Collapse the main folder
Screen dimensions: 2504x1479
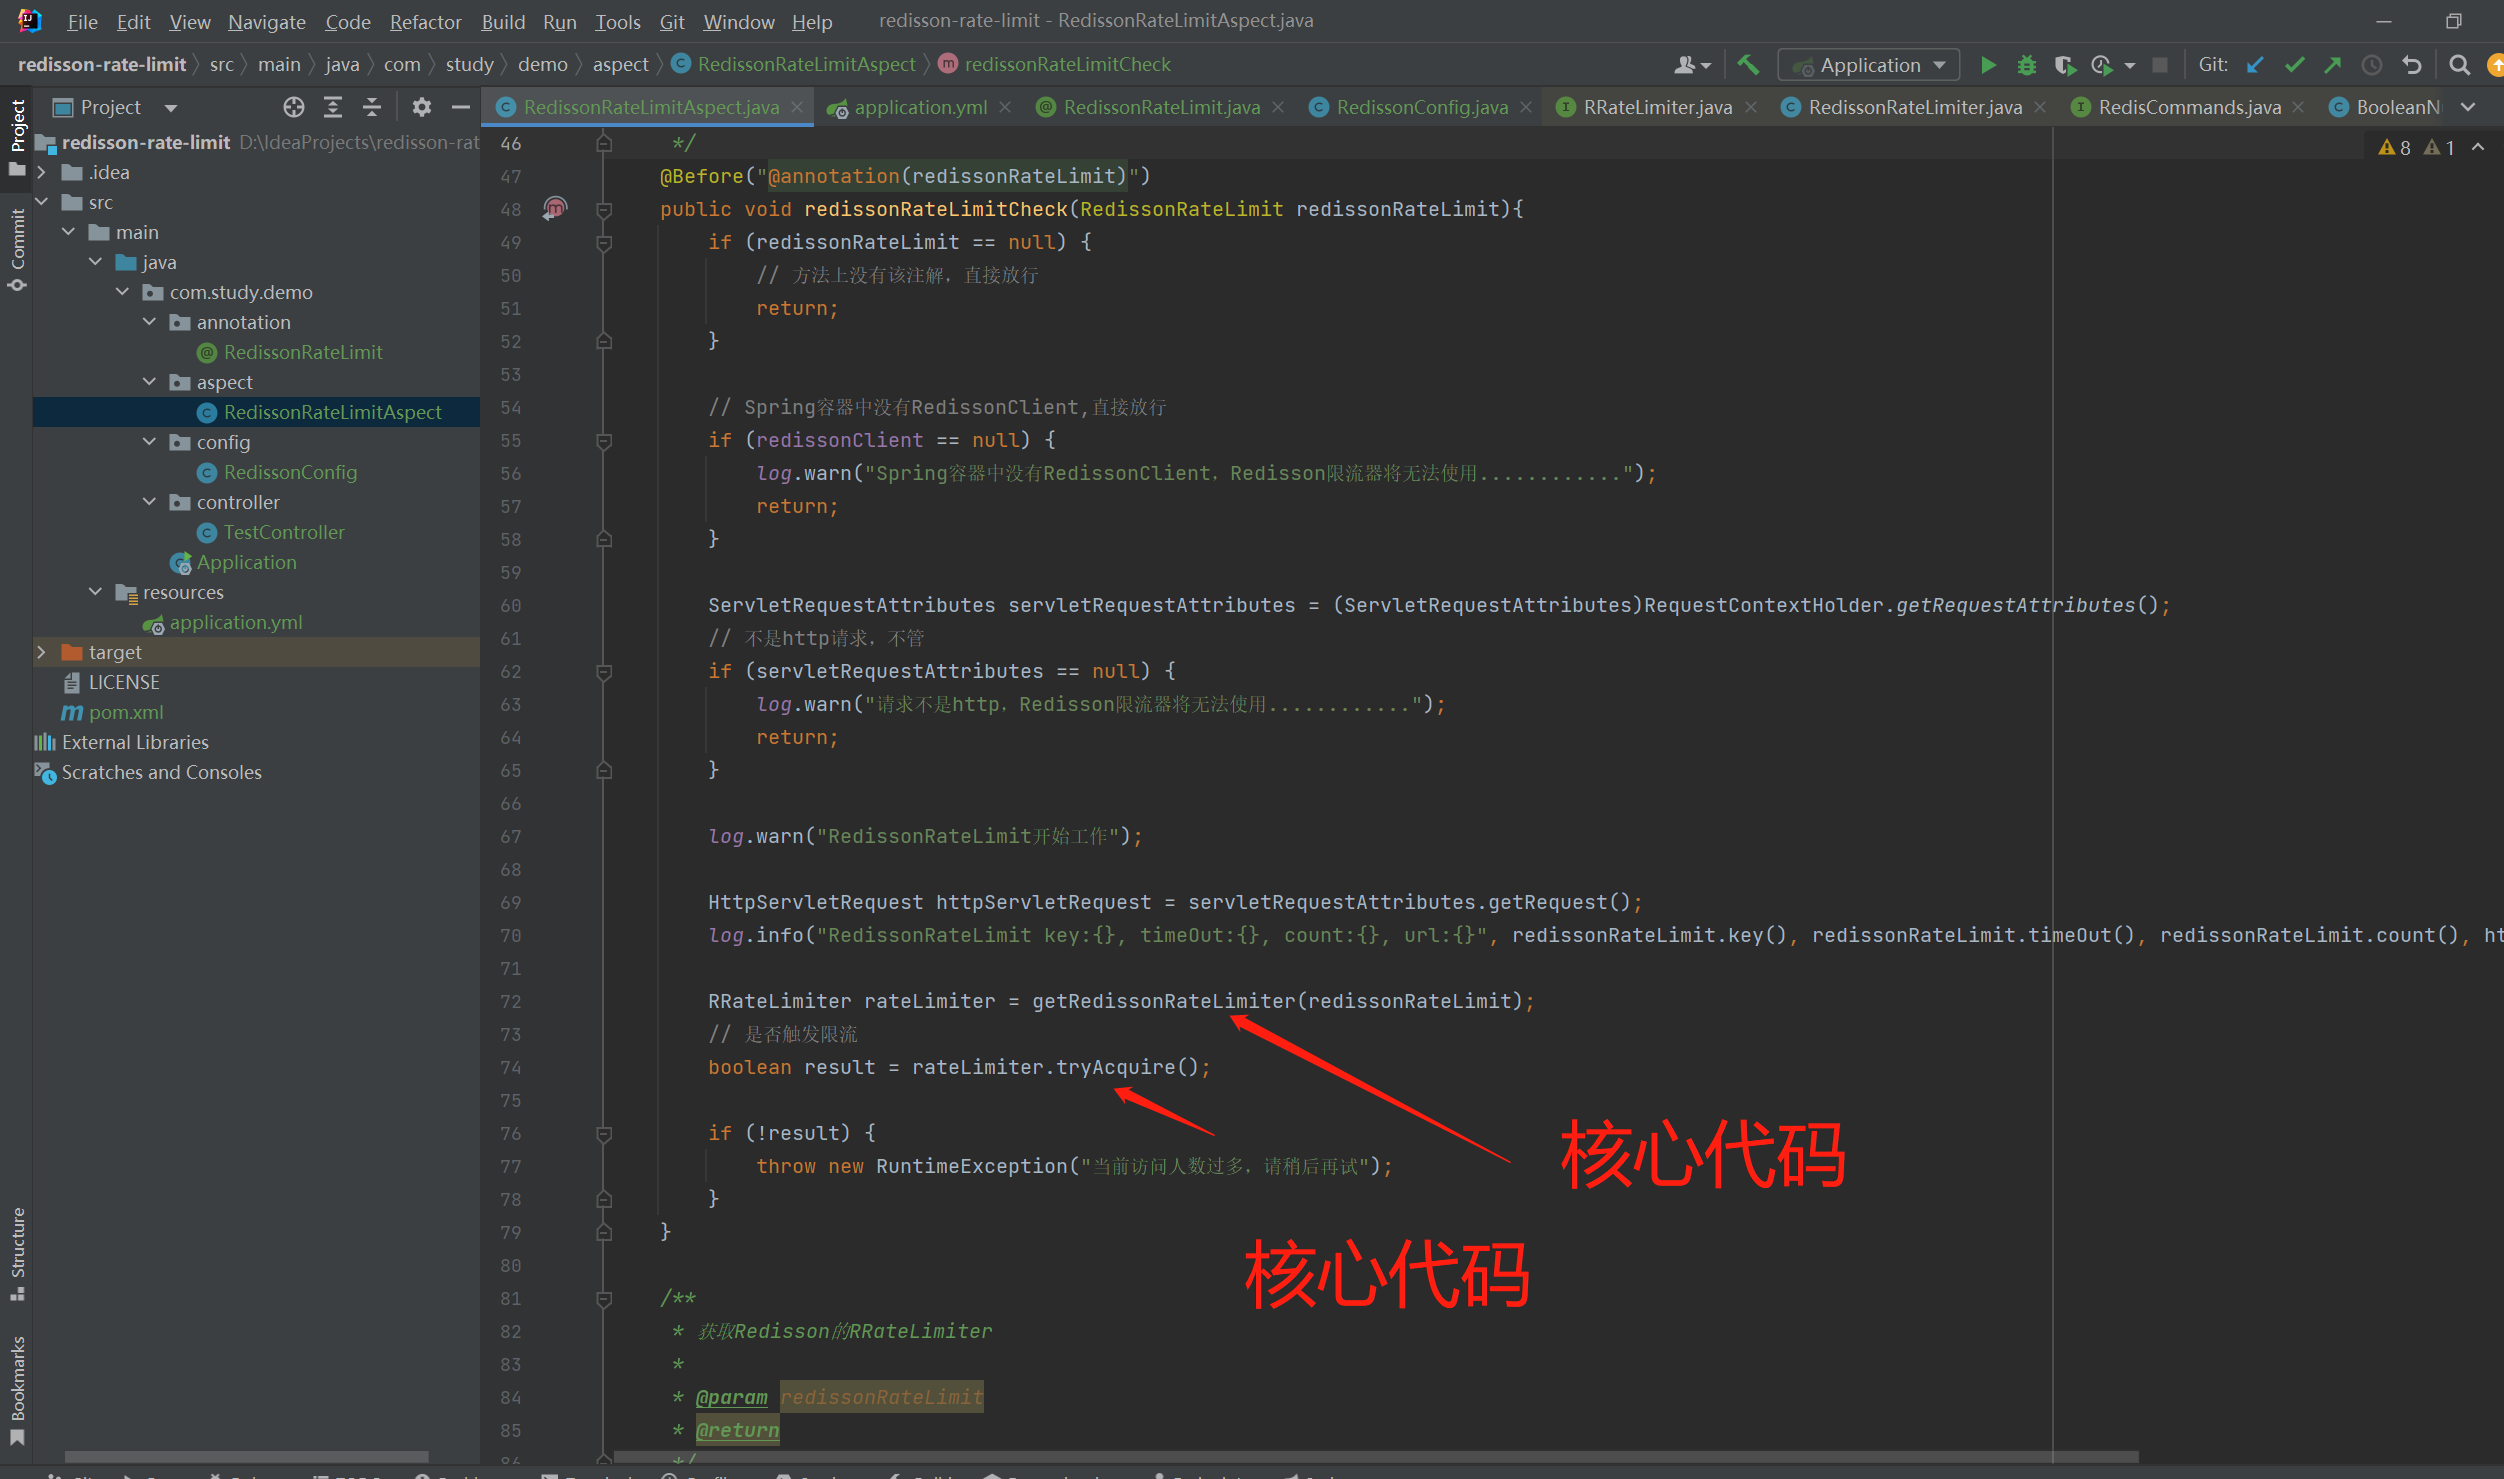(69, 232)
